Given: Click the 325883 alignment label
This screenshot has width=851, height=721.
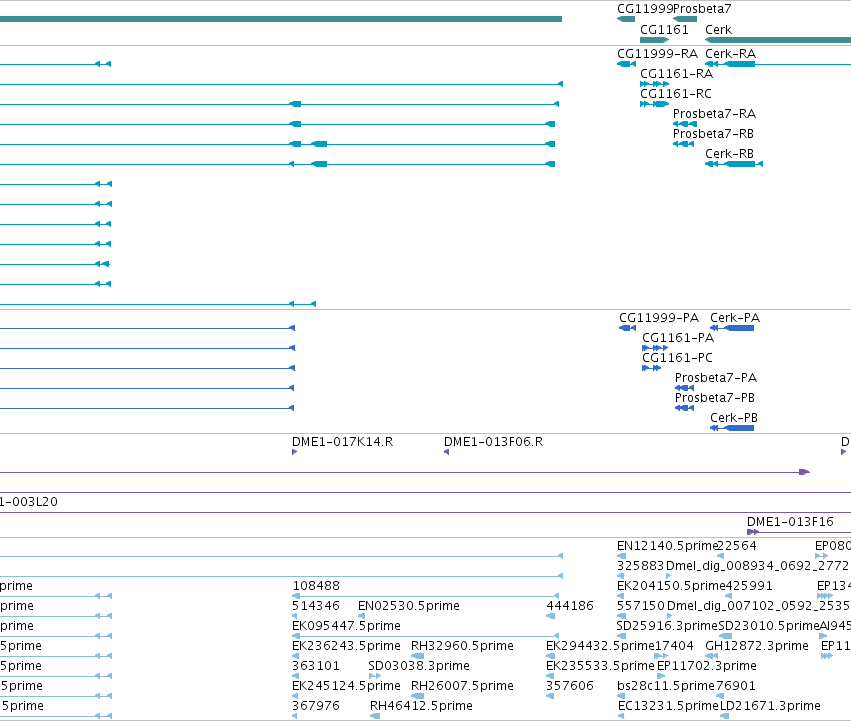Looking at the screenshot, I should tap(640, 566).
